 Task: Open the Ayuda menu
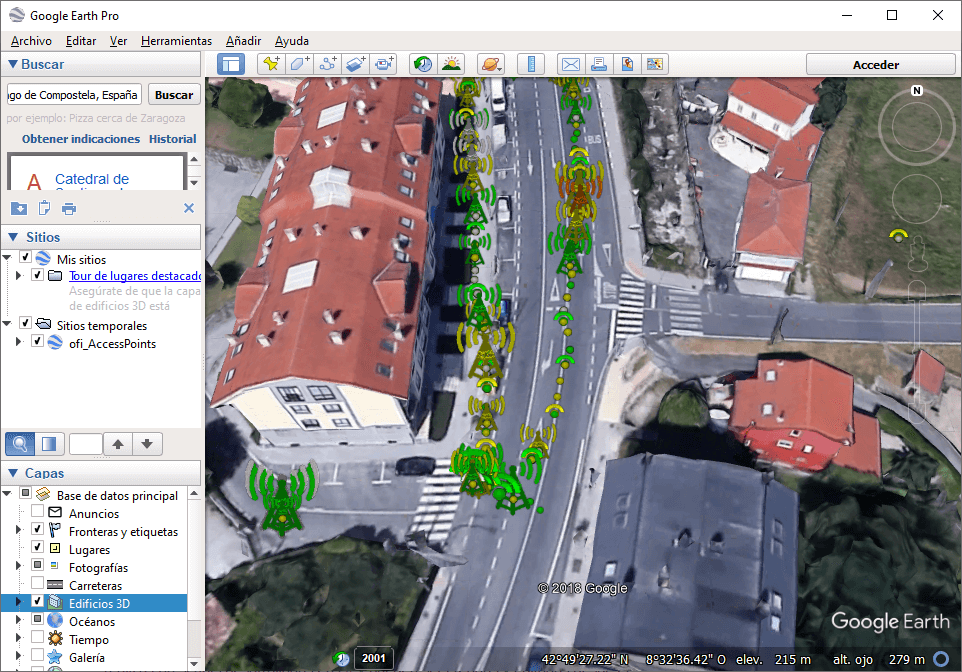click(292, 41)
